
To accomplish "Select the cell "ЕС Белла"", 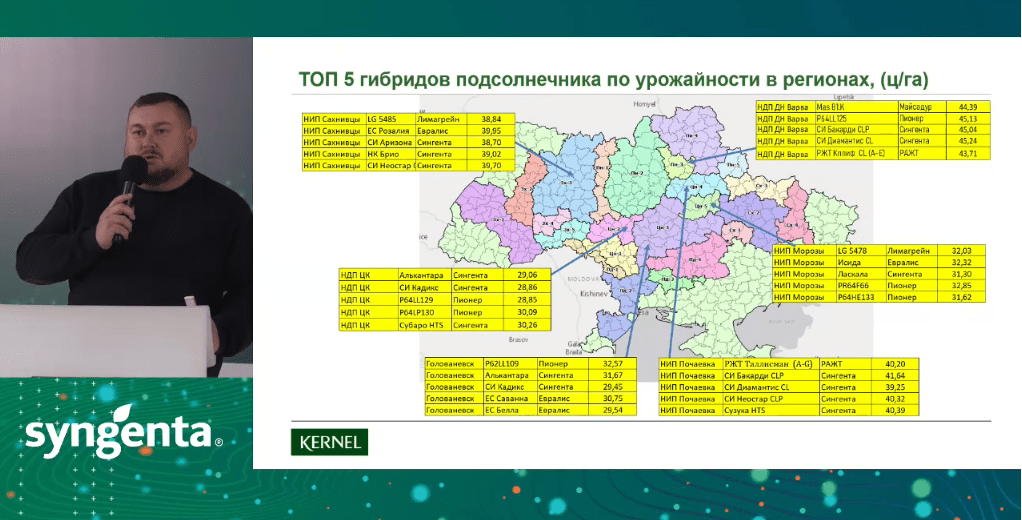I will click(510, 410).
